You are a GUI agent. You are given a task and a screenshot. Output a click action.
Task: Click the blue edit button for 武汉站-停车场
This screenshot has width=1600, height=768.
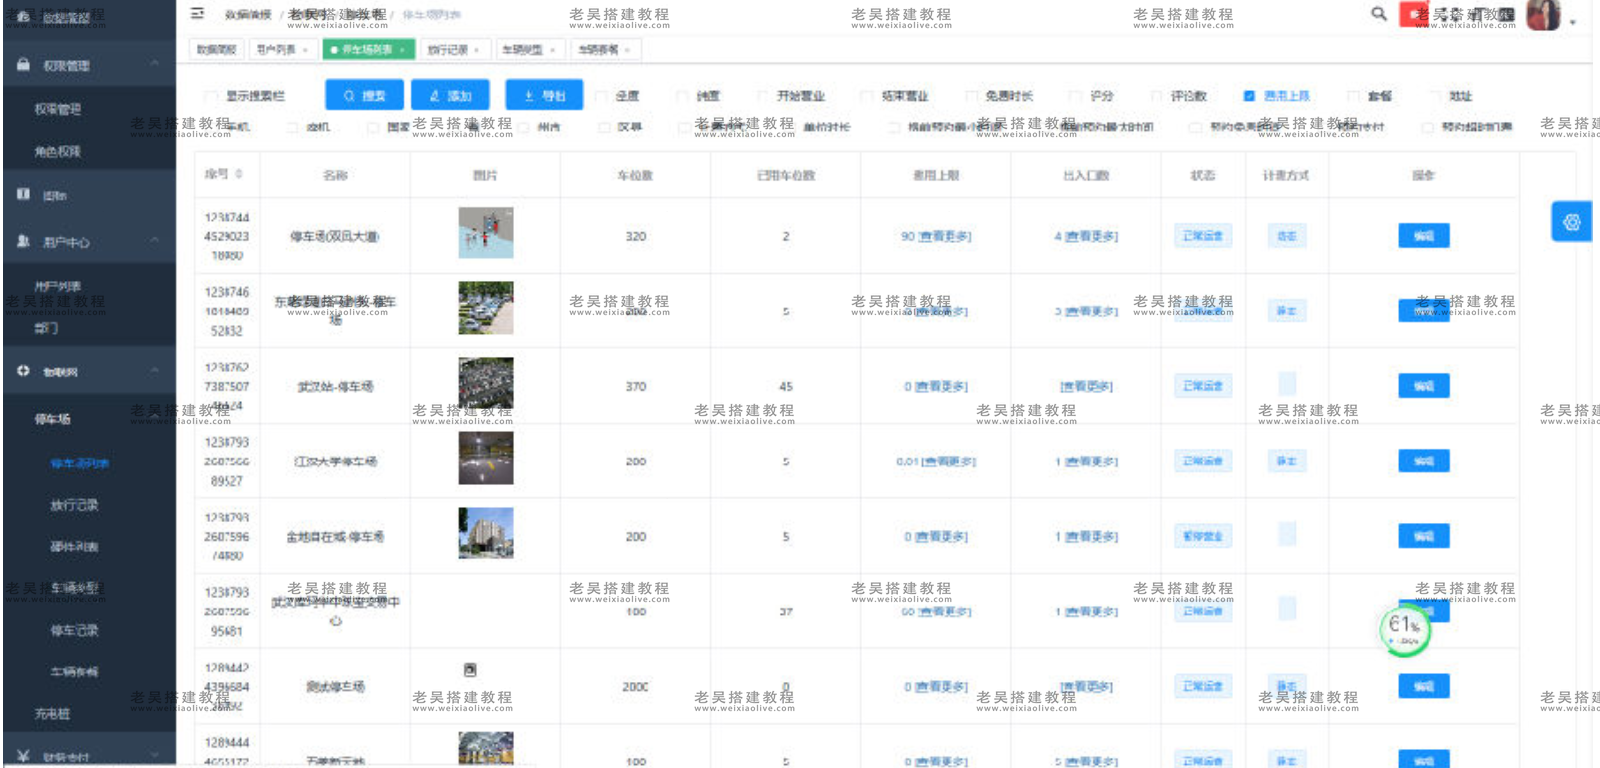(1424, 385)
